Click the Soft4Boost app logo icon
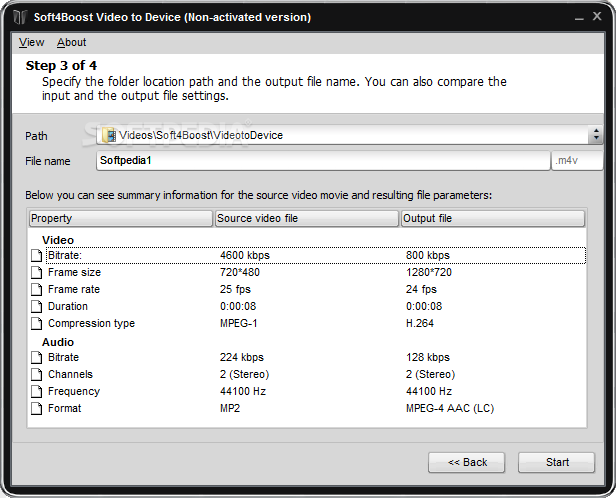Image resolution: width=616 pixels, height=498 pixels. [20, 17]
